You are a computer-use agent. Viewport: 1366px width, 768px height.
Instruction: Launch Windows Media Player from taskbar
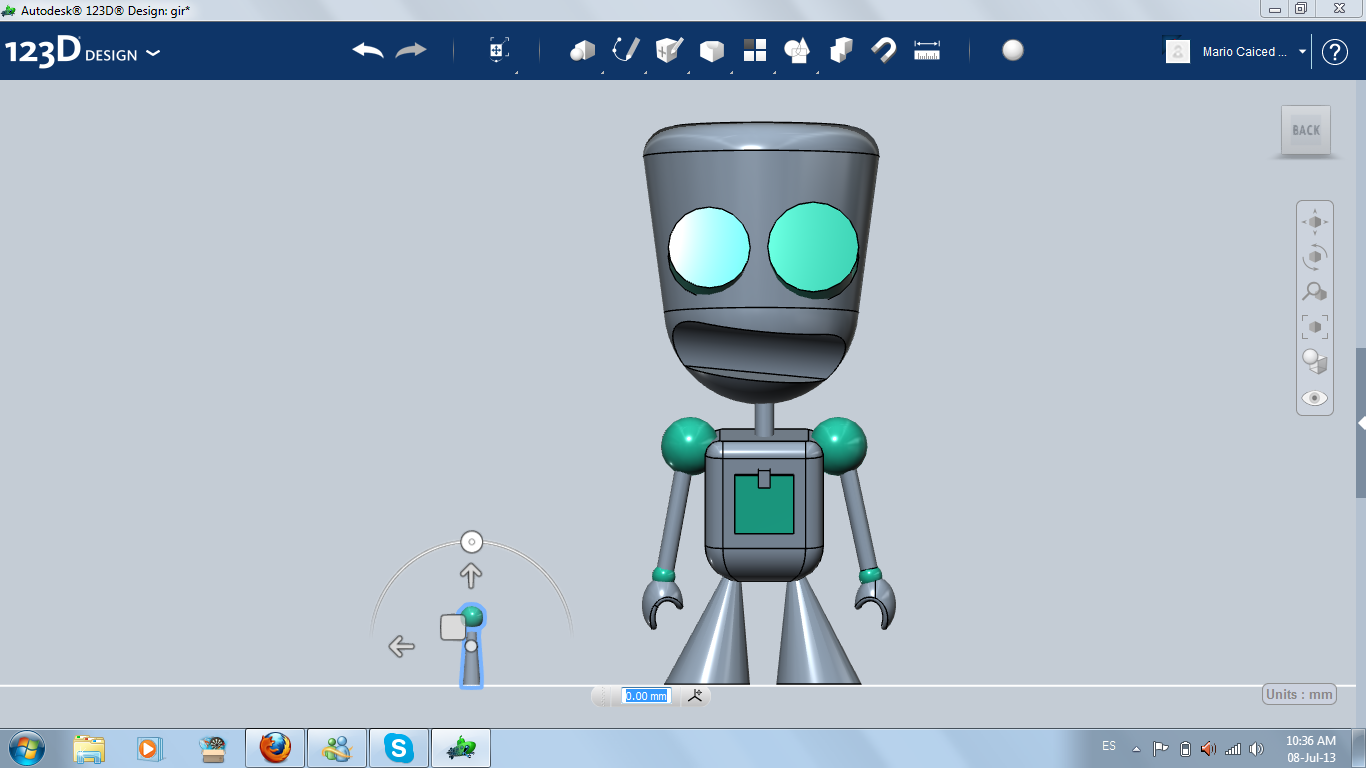[148, 747]
